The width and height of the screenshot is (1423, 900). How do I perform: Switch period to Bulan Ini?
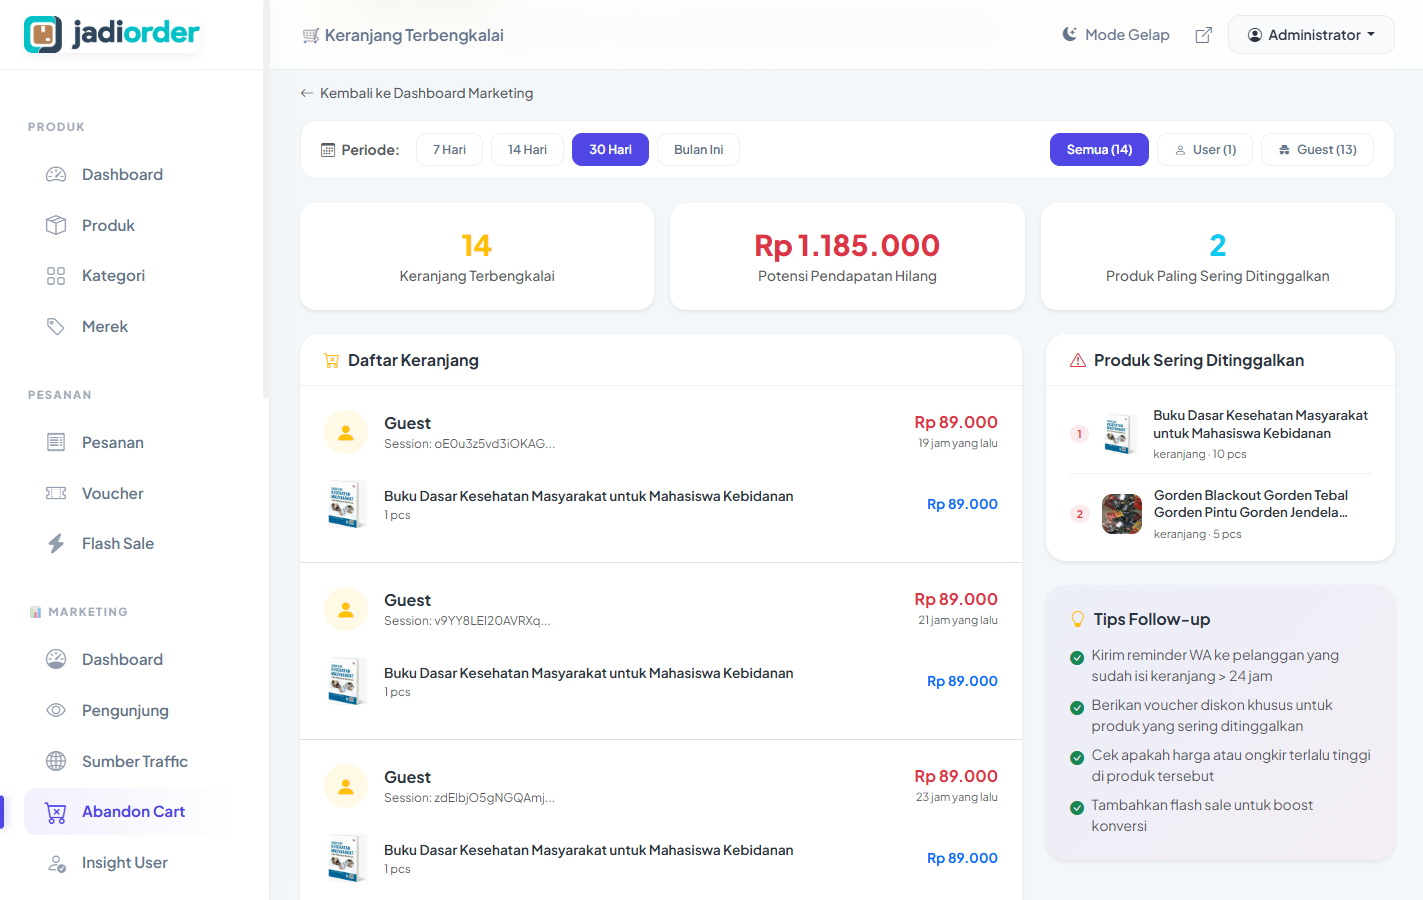tap(698, 150)
